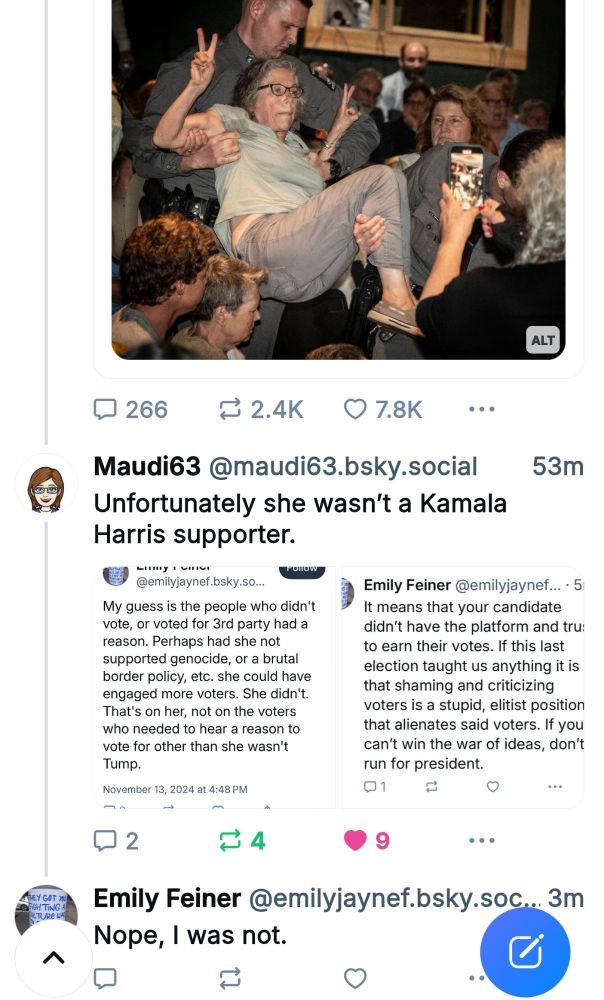Open left screenshot of Emily Feiner's post
The image size is (604, 1000).
click(x=214, y=687)
